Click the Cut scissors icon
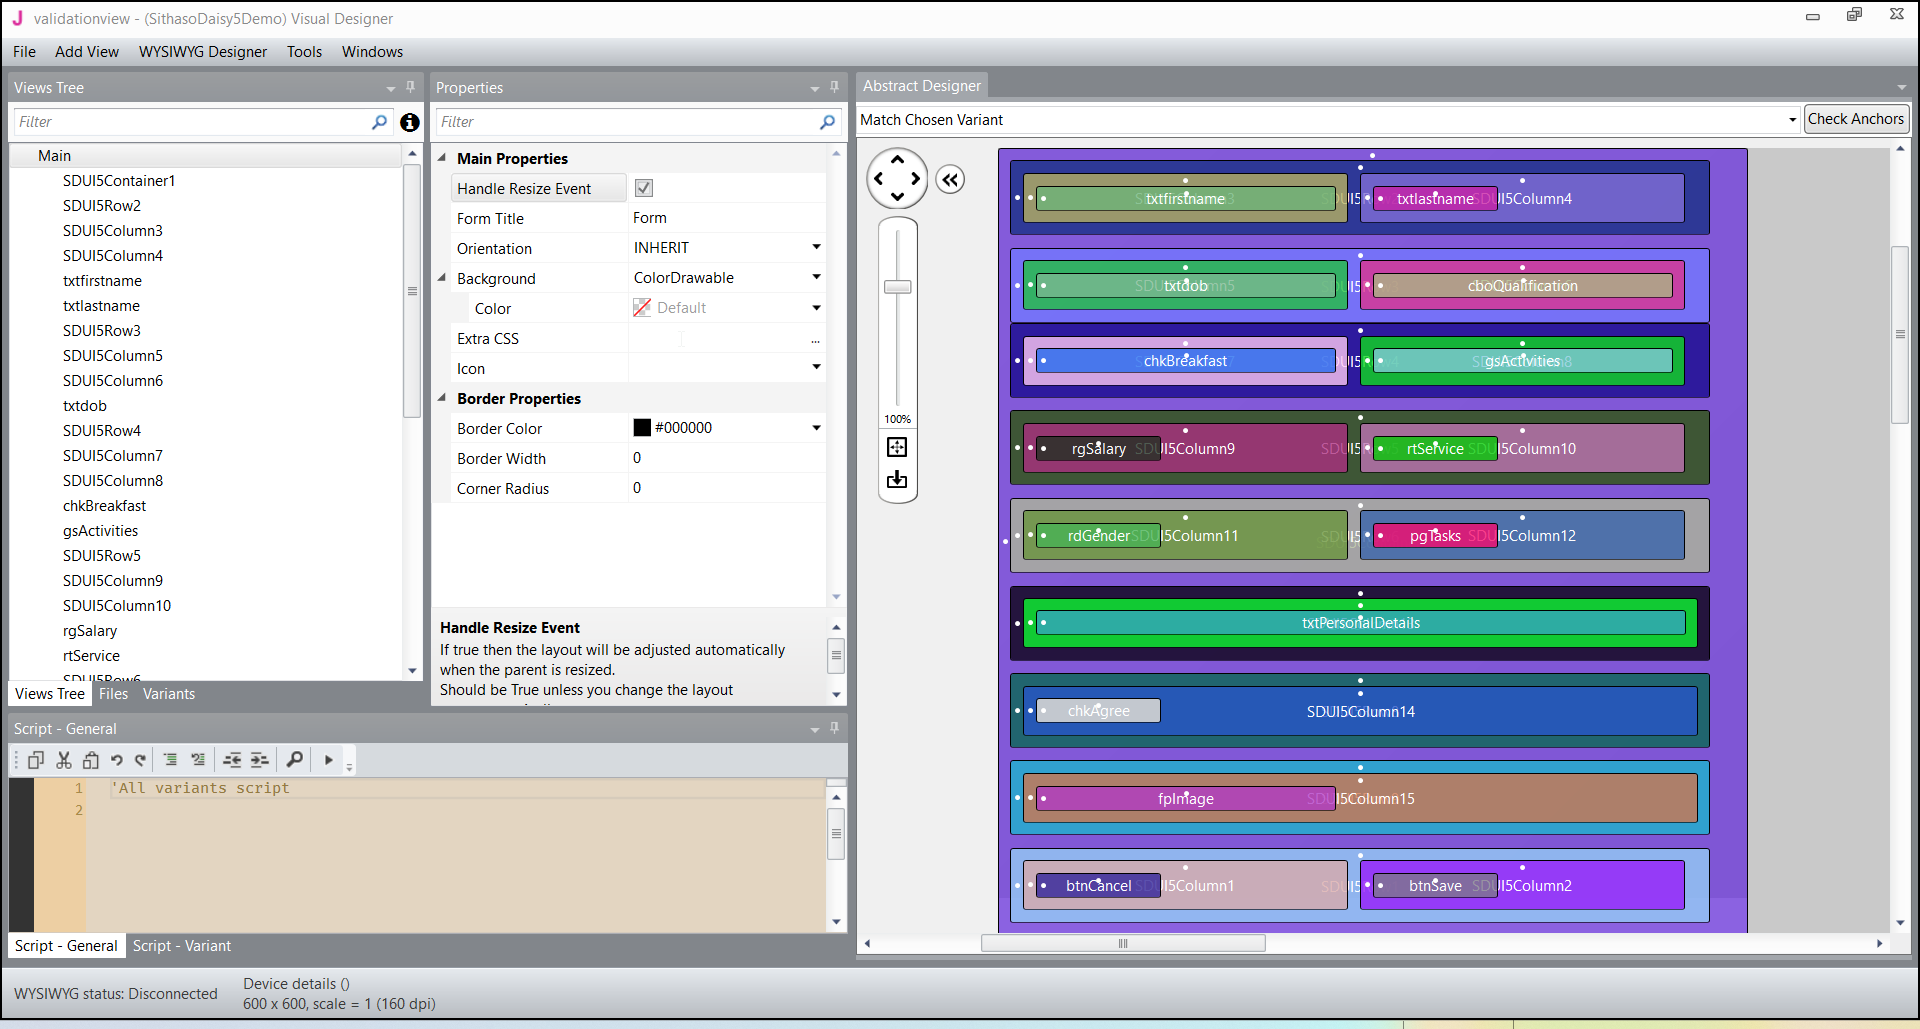The width and height of the screenshot is (1920, 1029). point(64,760)
